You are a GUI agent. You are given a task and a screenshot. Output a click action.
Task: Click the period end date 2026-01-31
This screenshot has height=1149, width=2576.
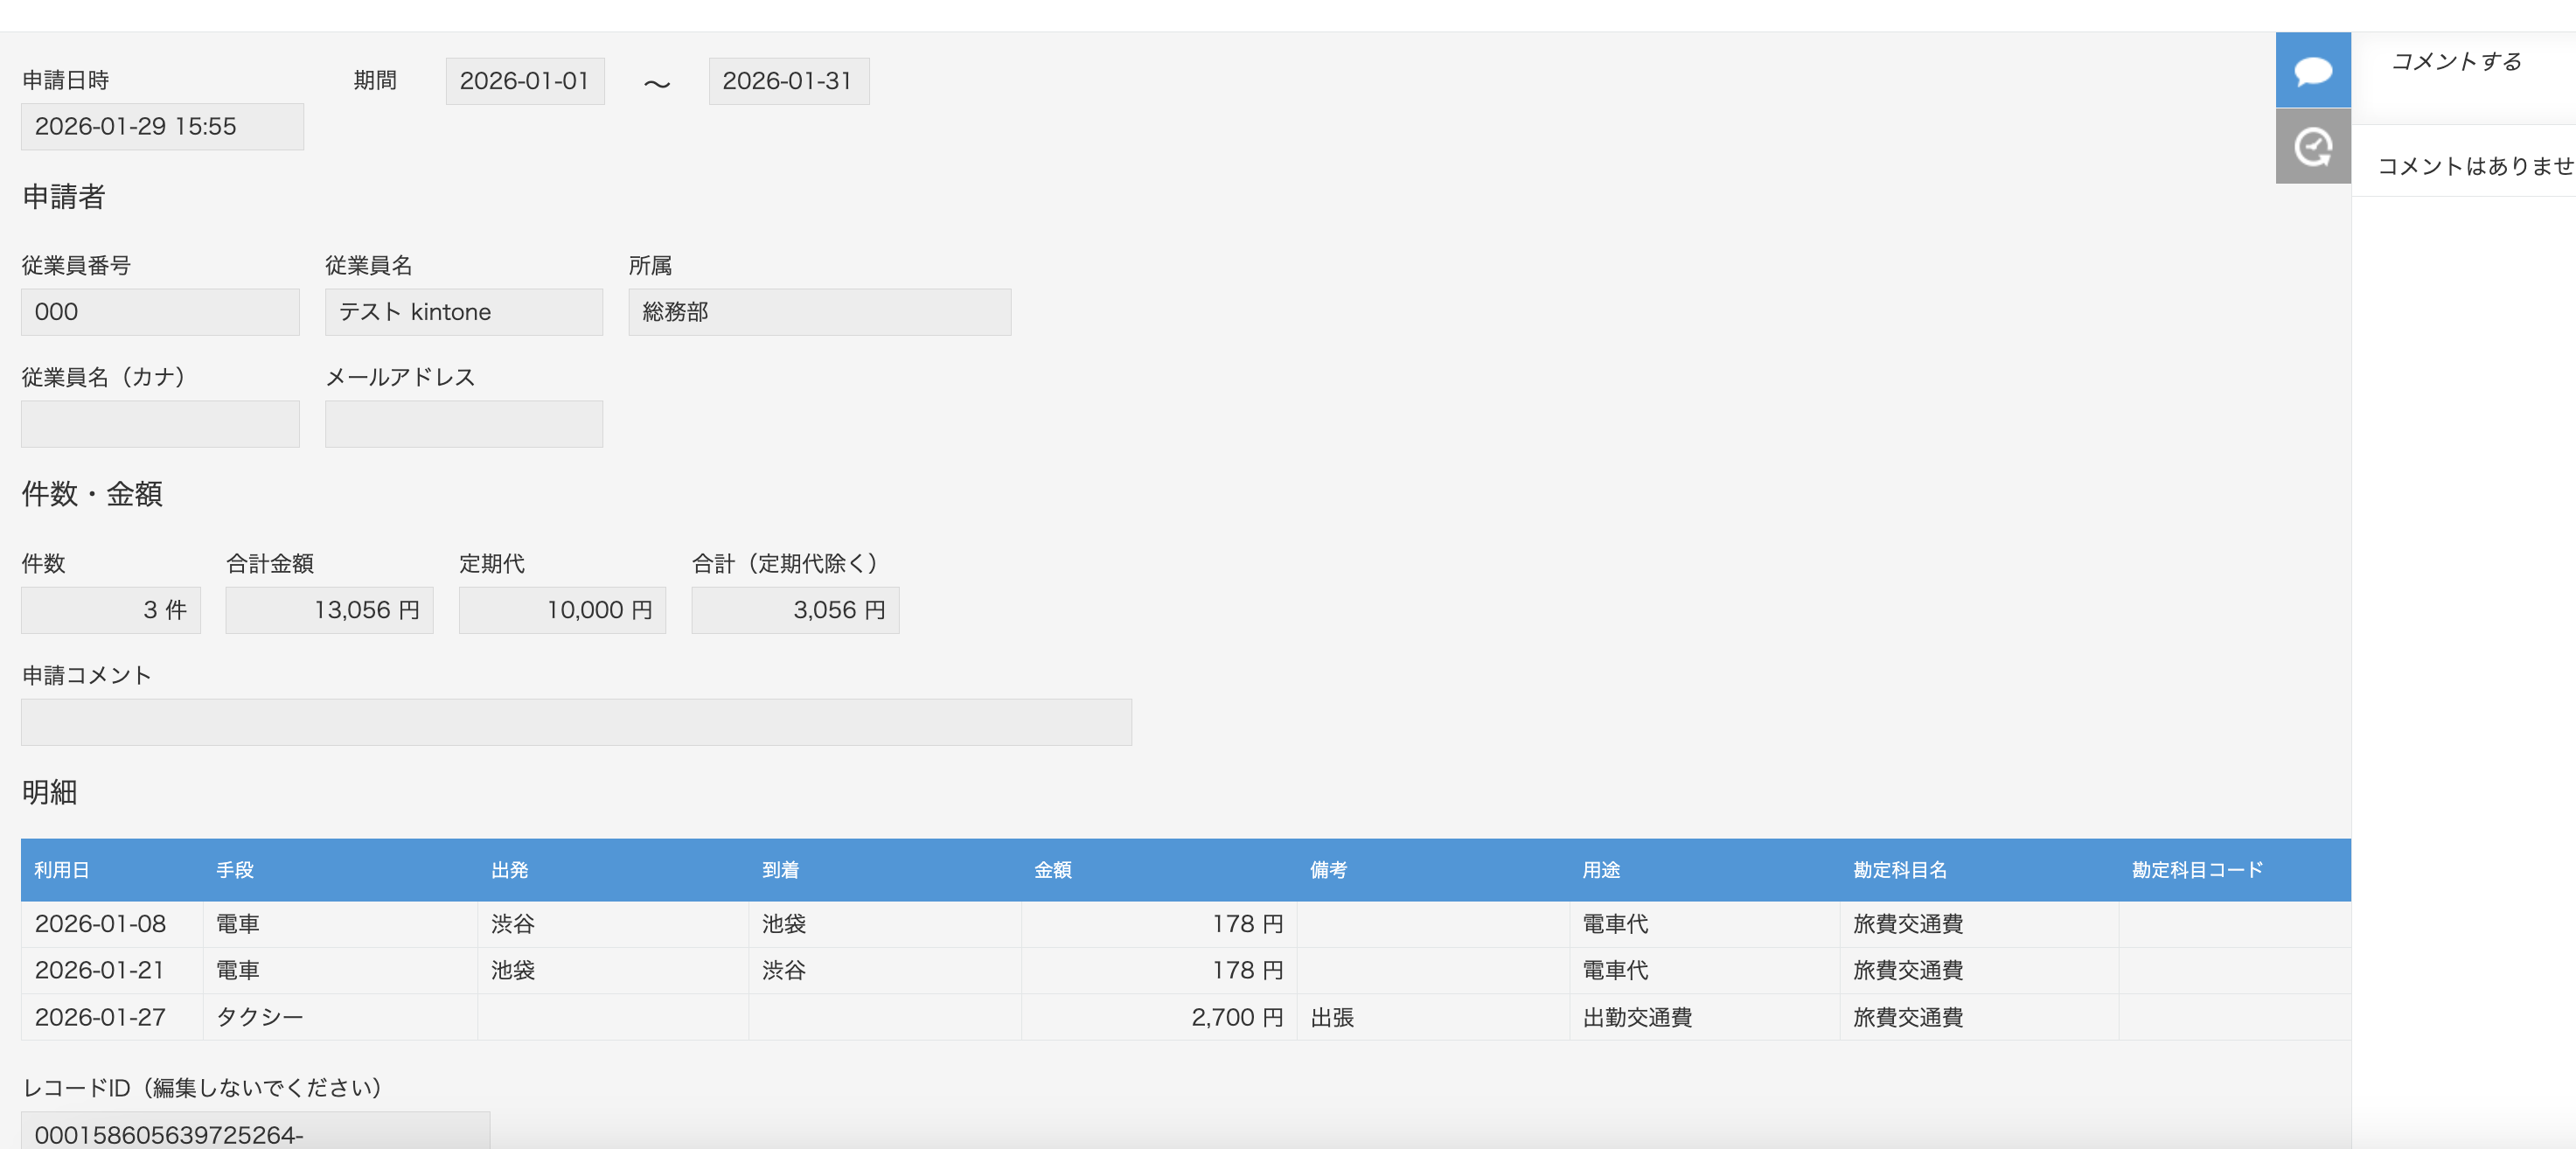pyautogui.click(x=788, y=81)
